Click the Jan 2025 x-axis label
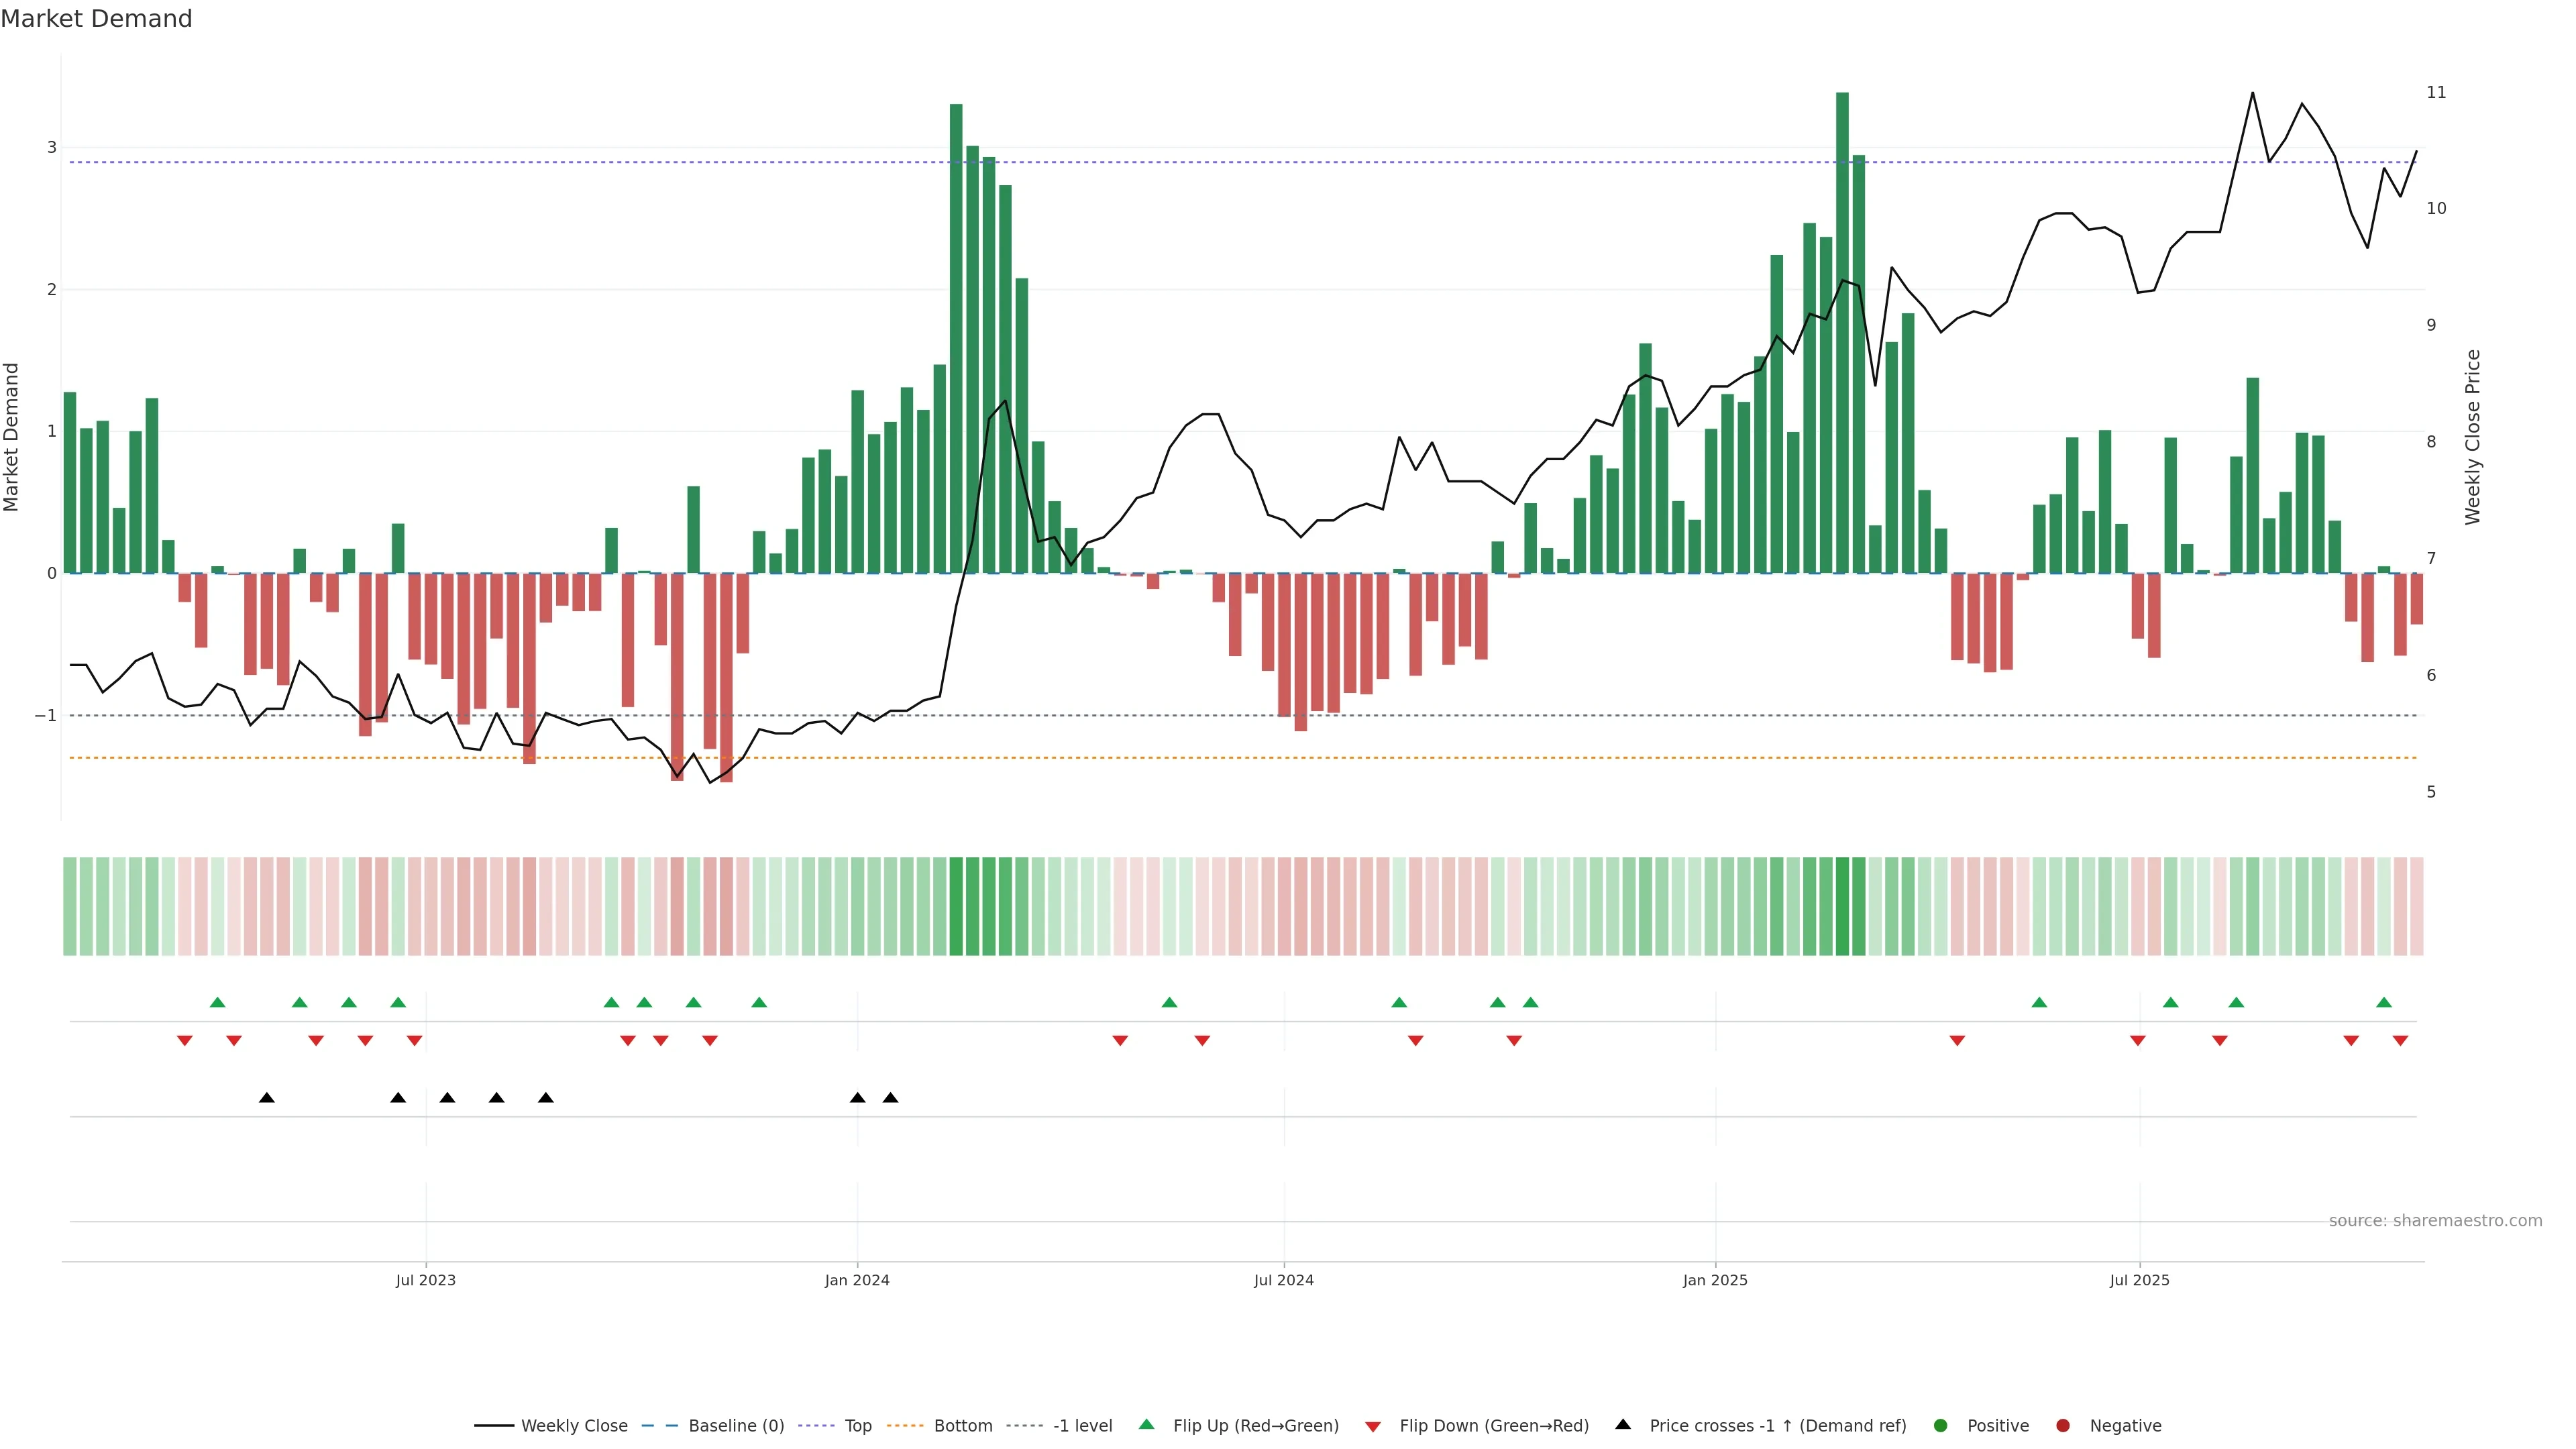 [x=1715, y=1280]
